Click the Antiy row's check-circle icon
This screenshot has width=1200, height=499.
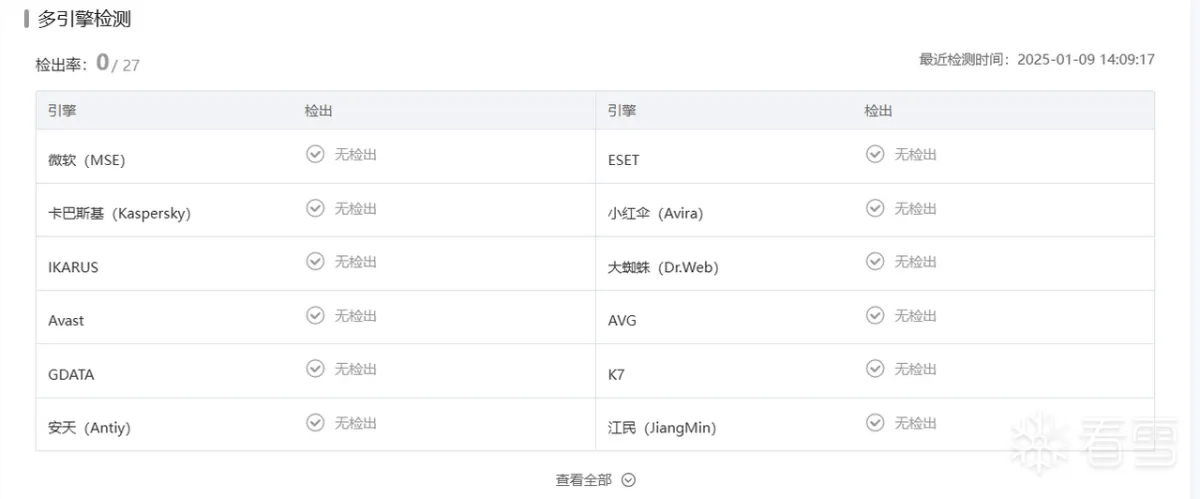click(x=315, y=423)
